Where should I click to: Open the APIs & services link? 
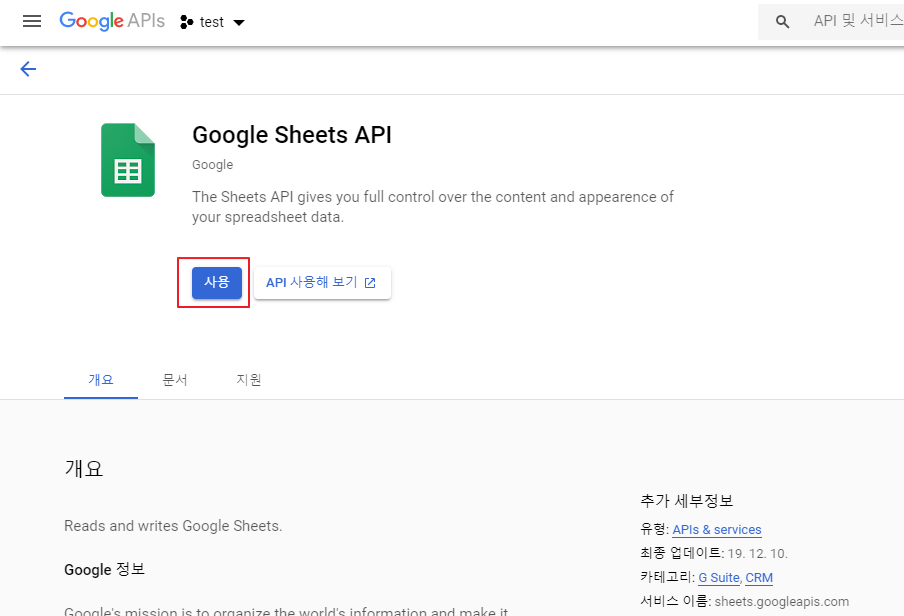[x=717, y=529]
